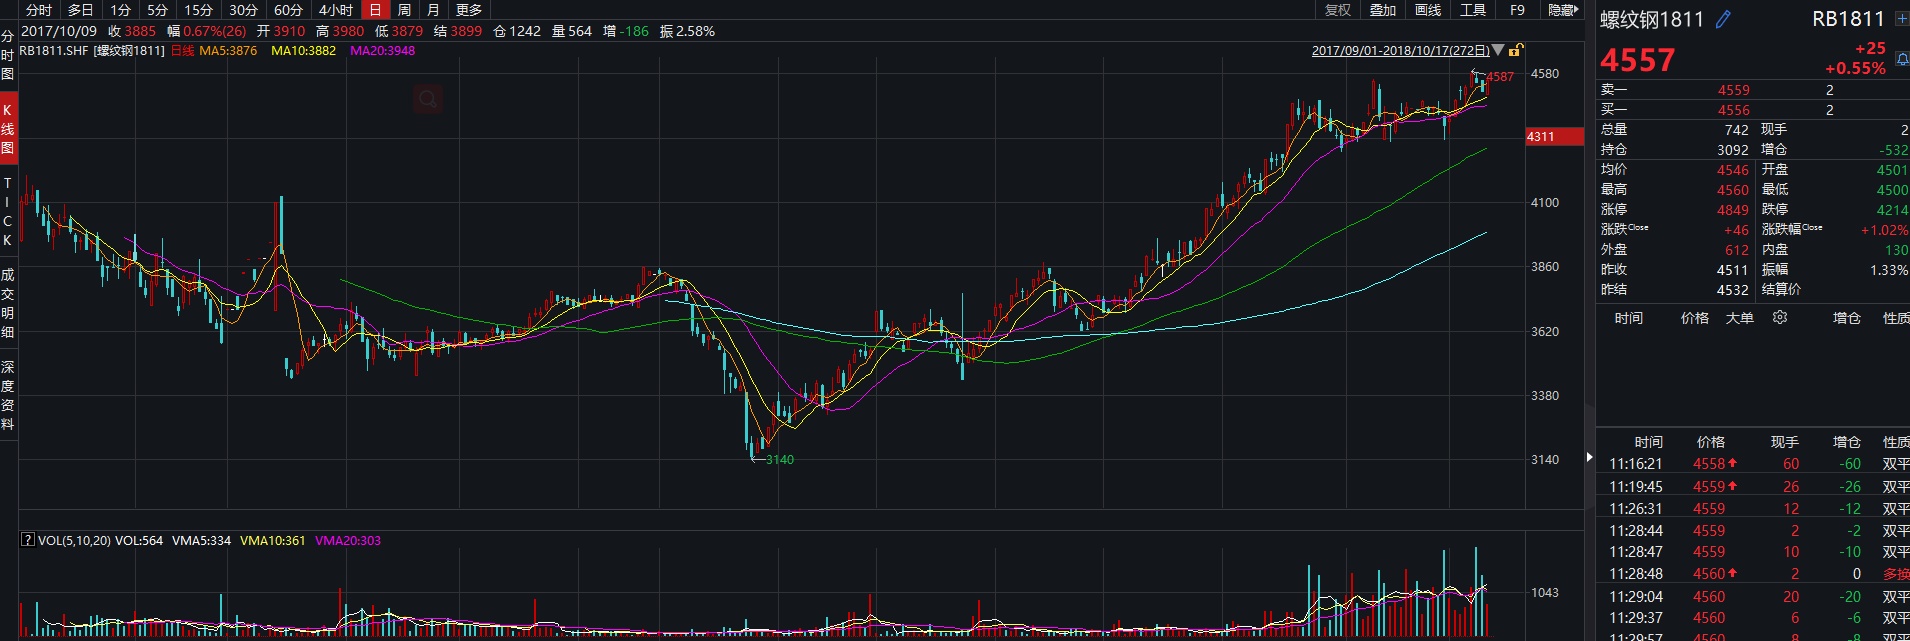Click the VOL indicator help question mark
1910x641 pixels.
28,540
